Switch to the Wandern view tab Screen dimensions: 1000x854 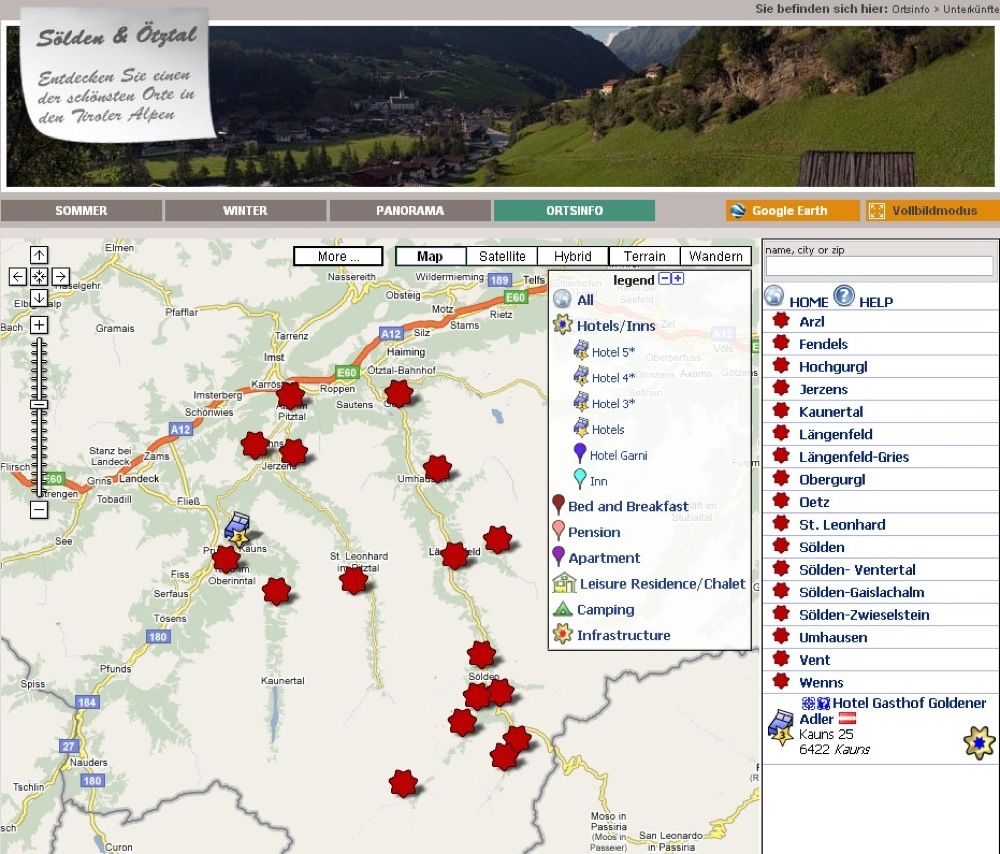coord(716,256)
